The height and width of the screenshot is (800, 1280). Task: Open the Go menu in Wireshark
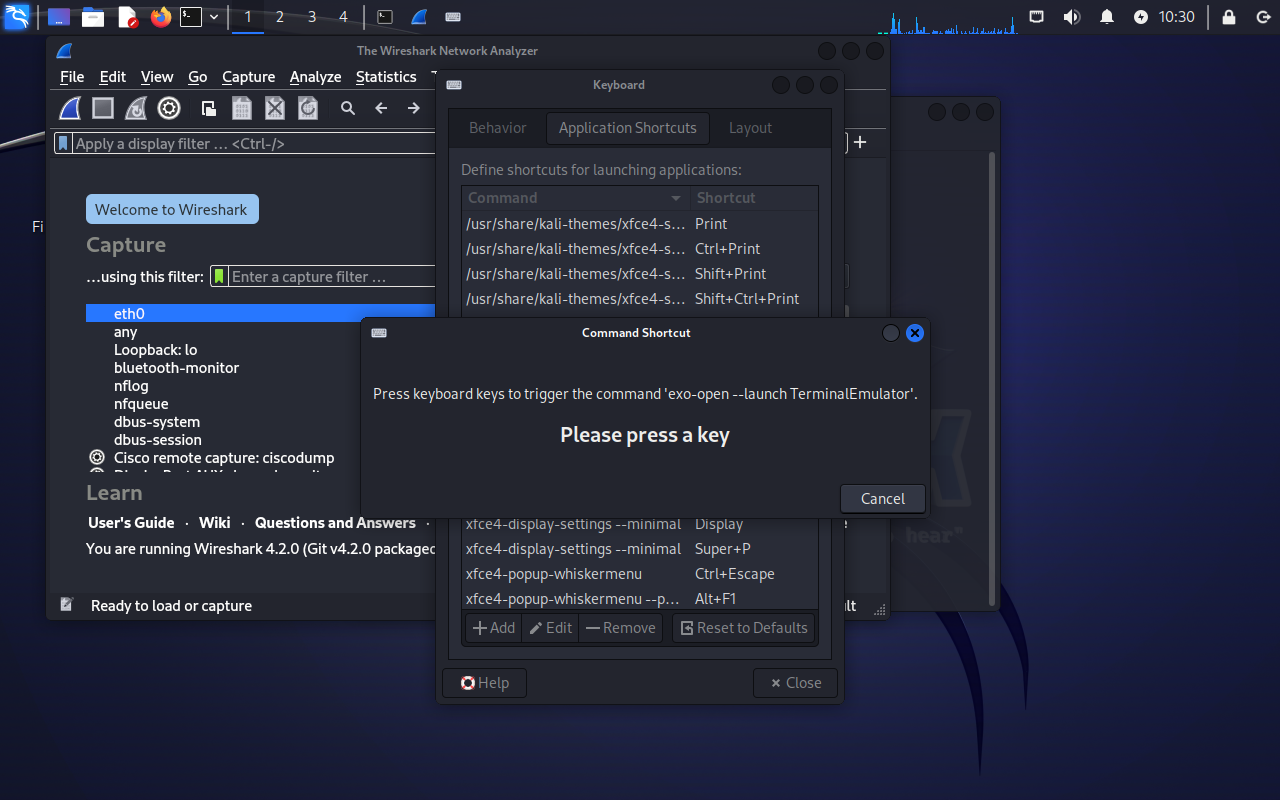coord(198,77)
